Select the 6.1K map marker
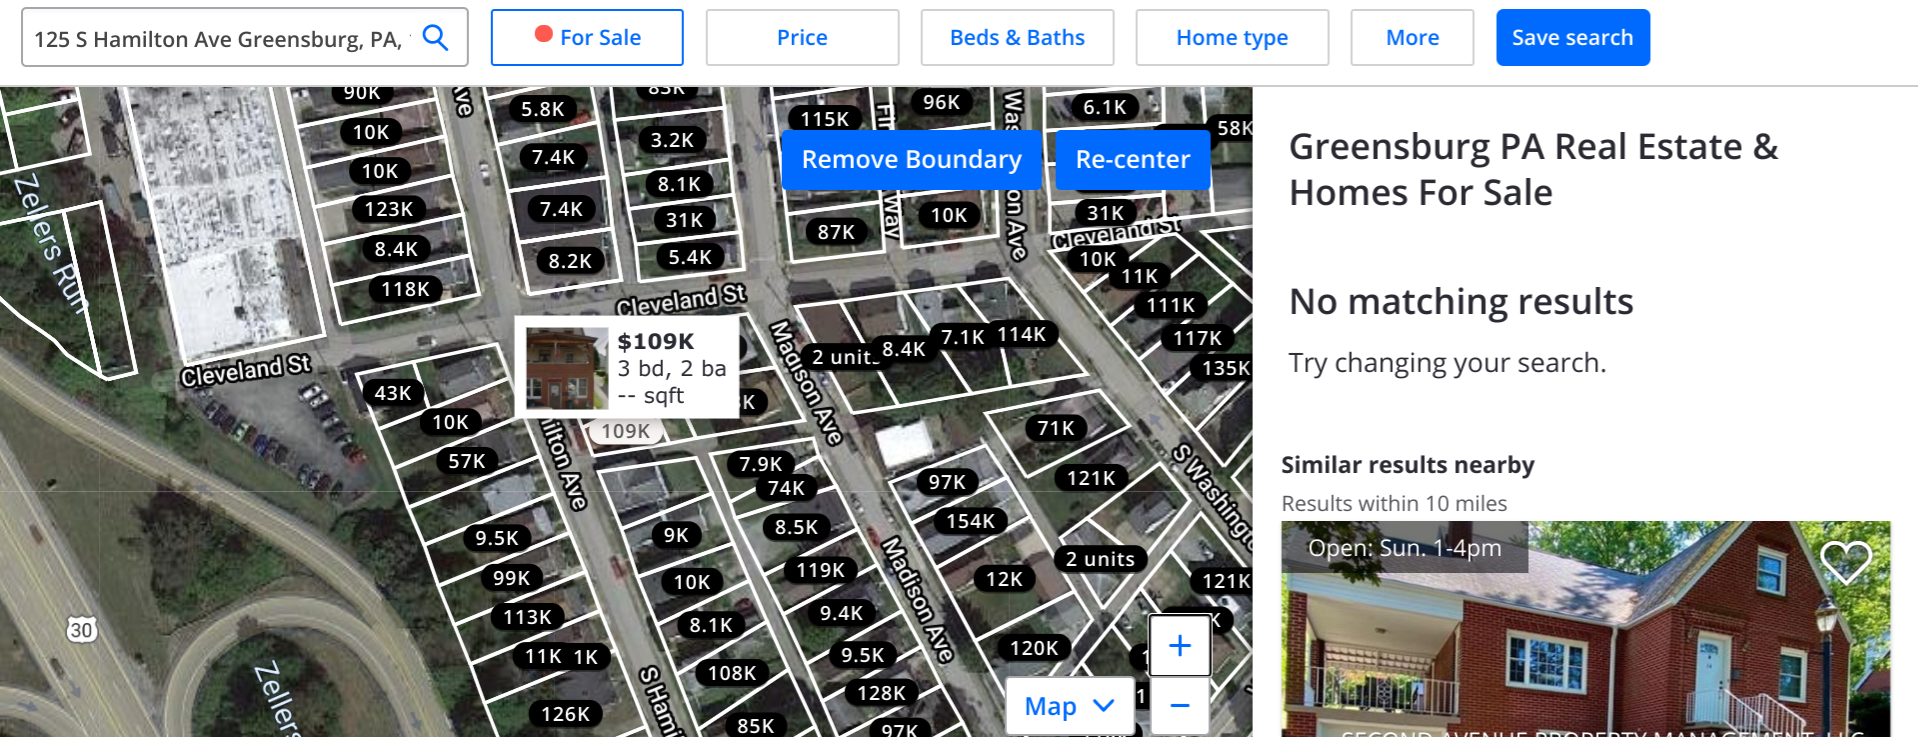 [1105, 107]
